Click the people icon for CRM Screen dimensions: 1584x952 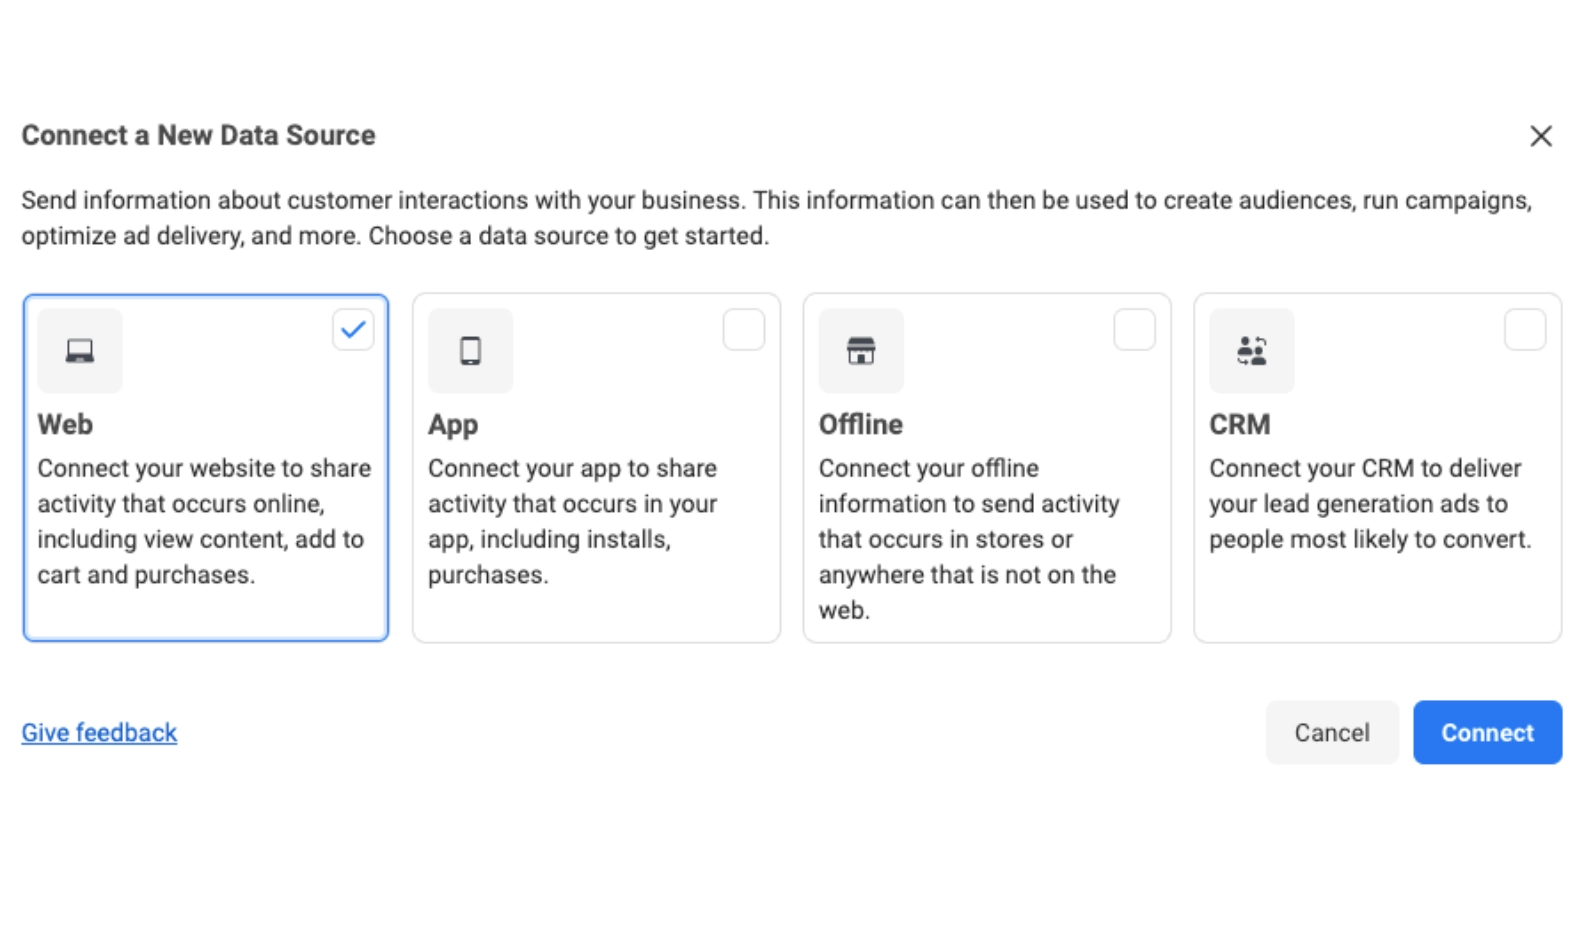pos(1251,351)
